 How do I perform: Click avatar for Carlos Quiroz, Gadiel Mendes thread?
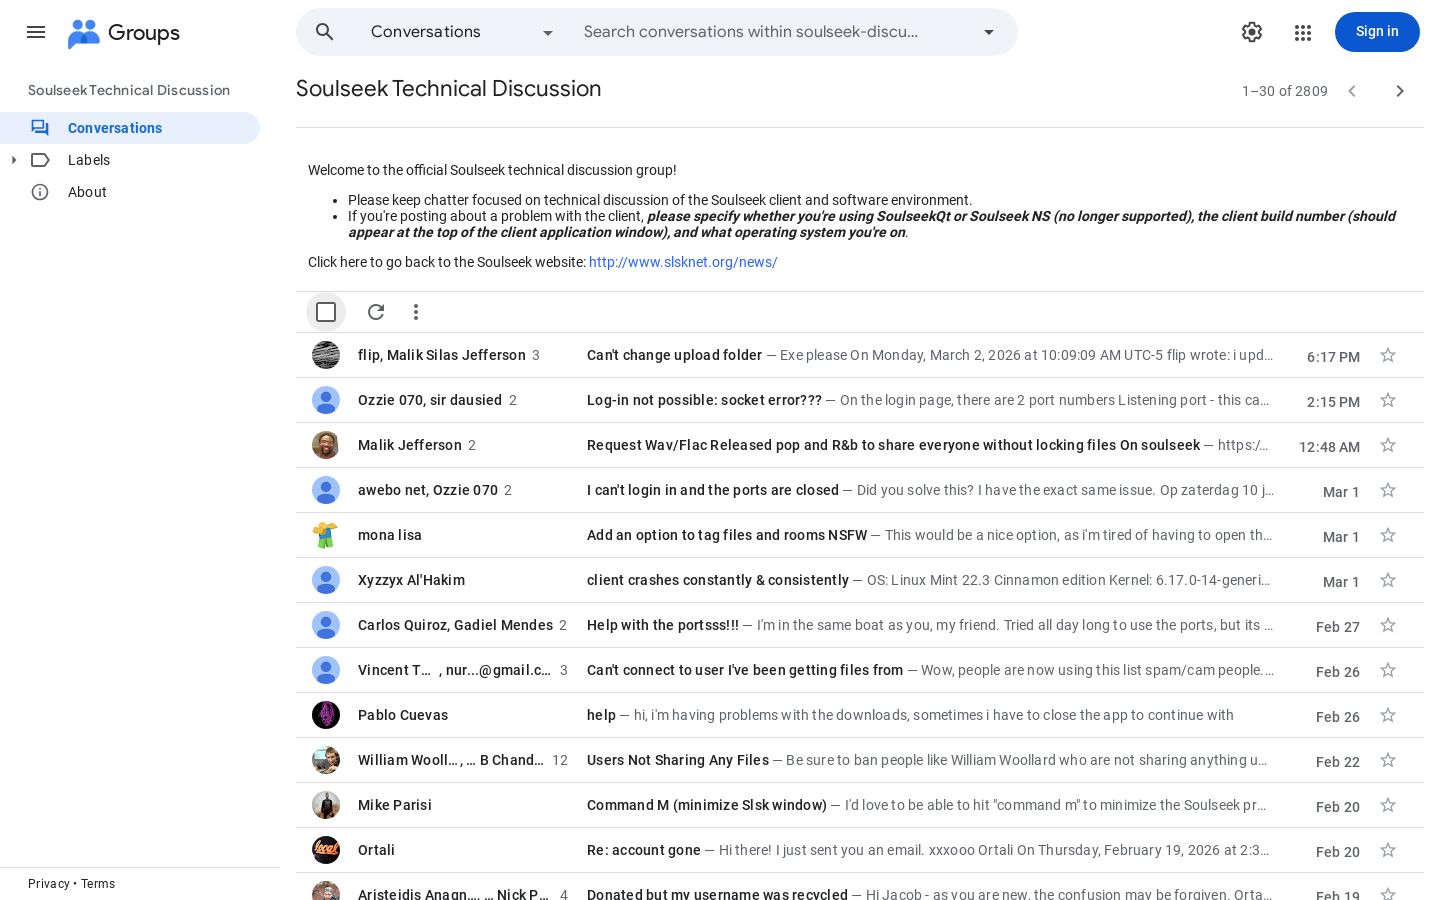[326, 625]
